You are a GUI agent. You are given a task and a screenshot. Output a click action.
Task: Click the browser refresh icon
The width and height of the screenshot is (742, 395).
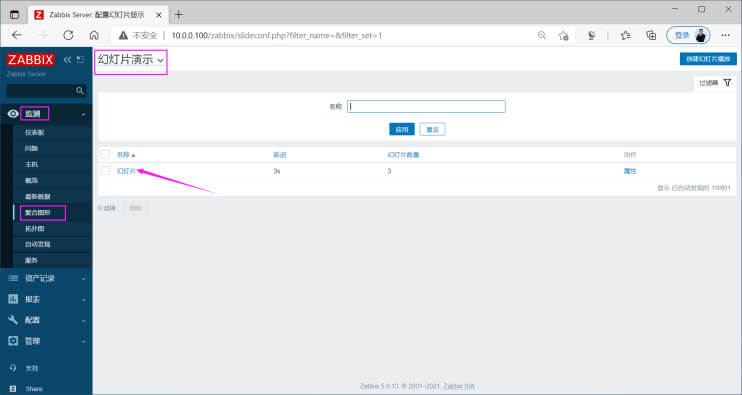coord(68,35)
